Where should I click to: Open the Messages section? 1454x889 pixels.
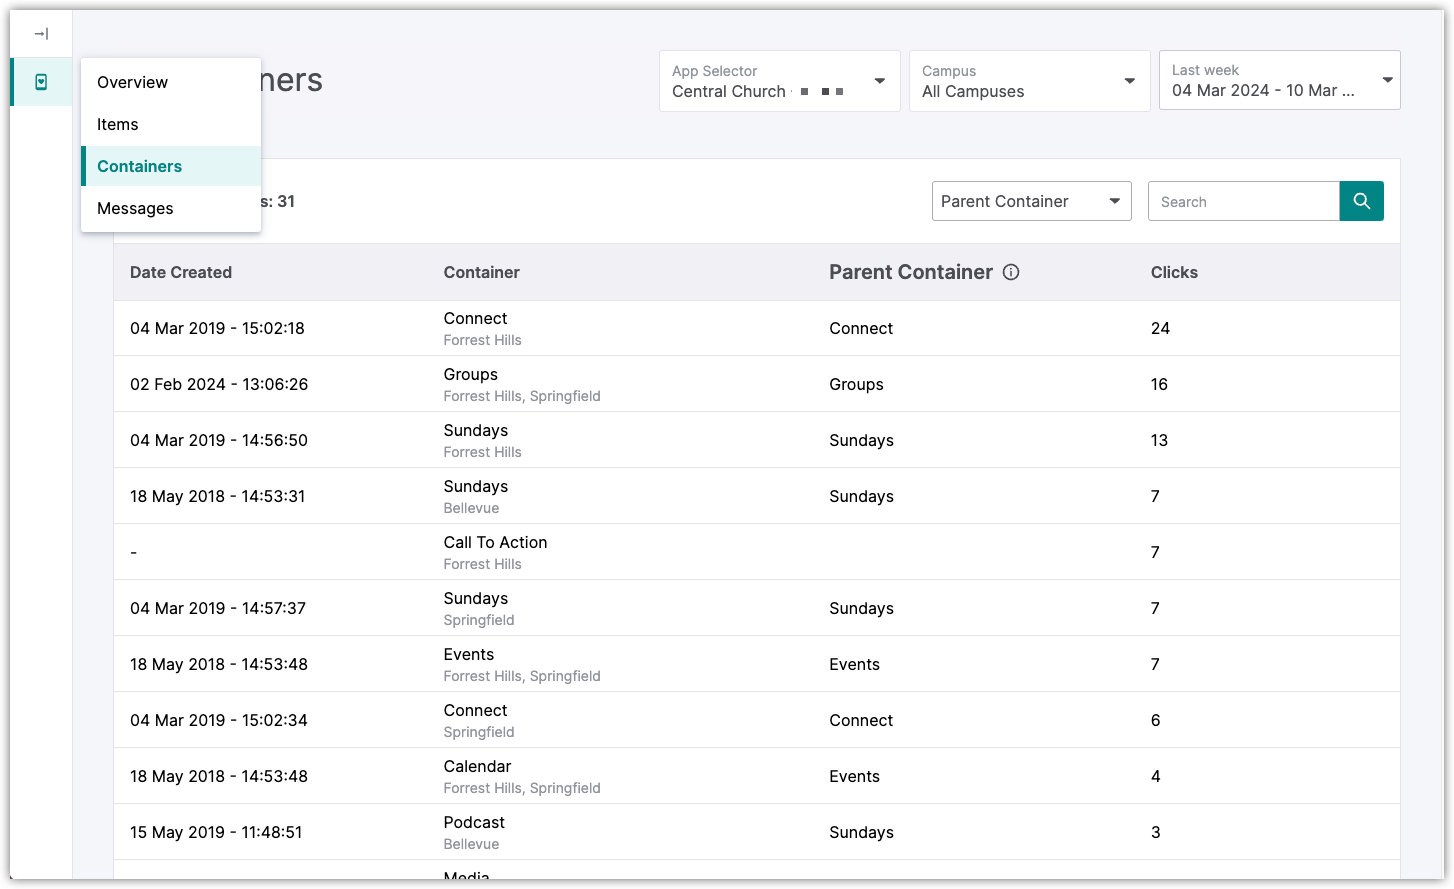click(x=135, y=208)
